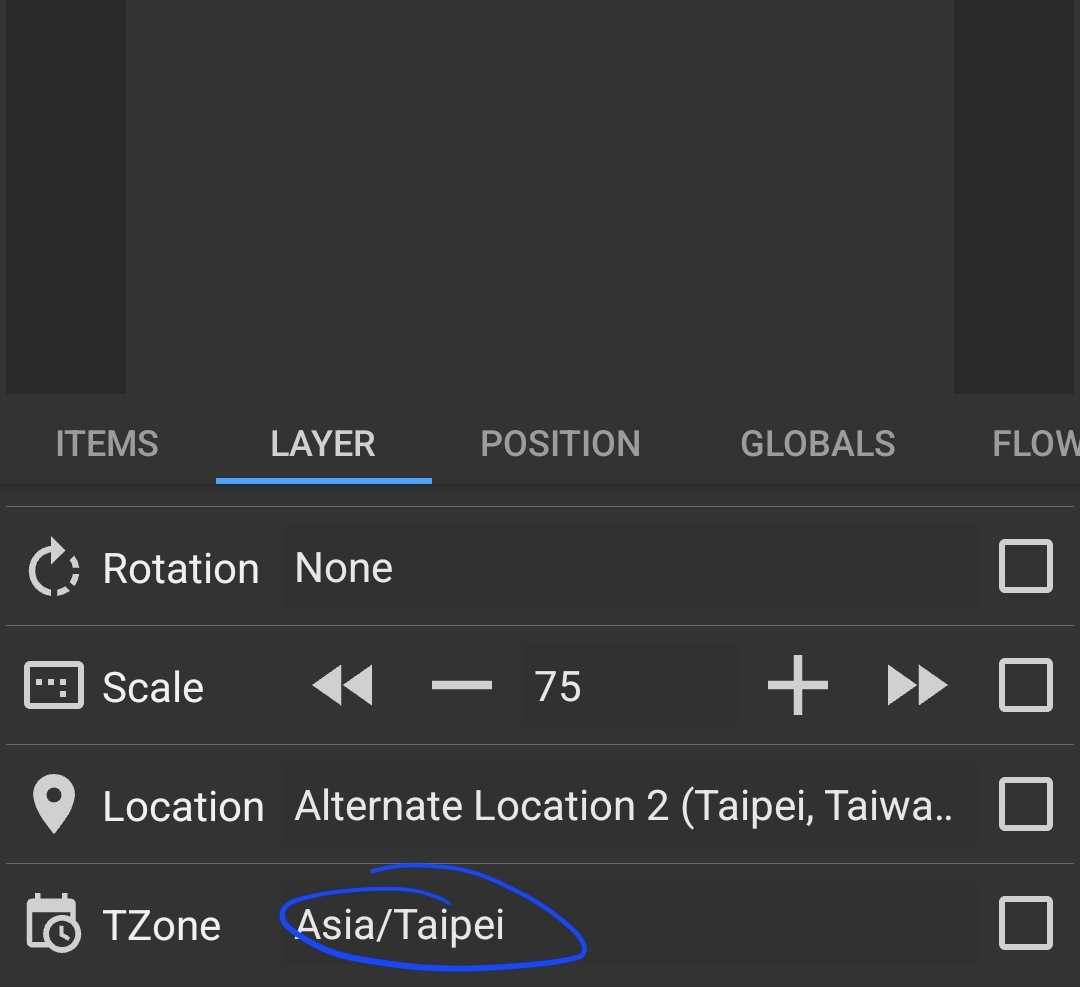This screenshot has width=1080, height=987.
Task: Select the TZone row checkbox
Action: [1026, 923]
